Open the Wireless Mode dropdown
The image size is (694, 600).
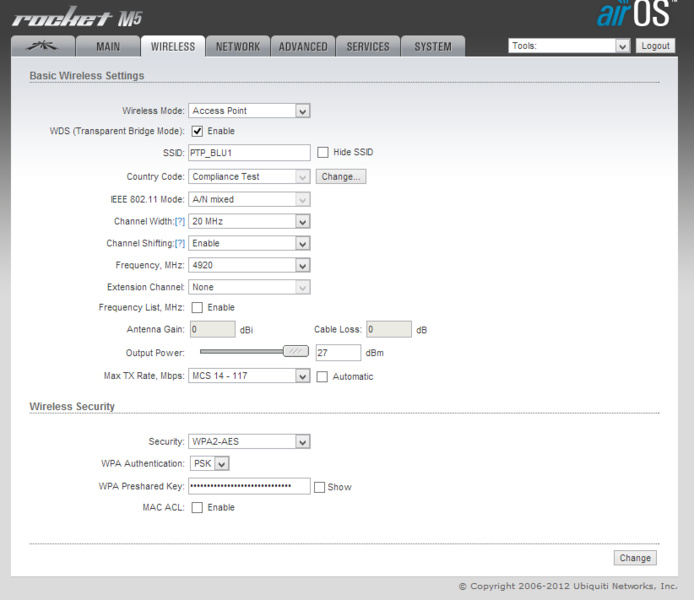click(249, 111)
